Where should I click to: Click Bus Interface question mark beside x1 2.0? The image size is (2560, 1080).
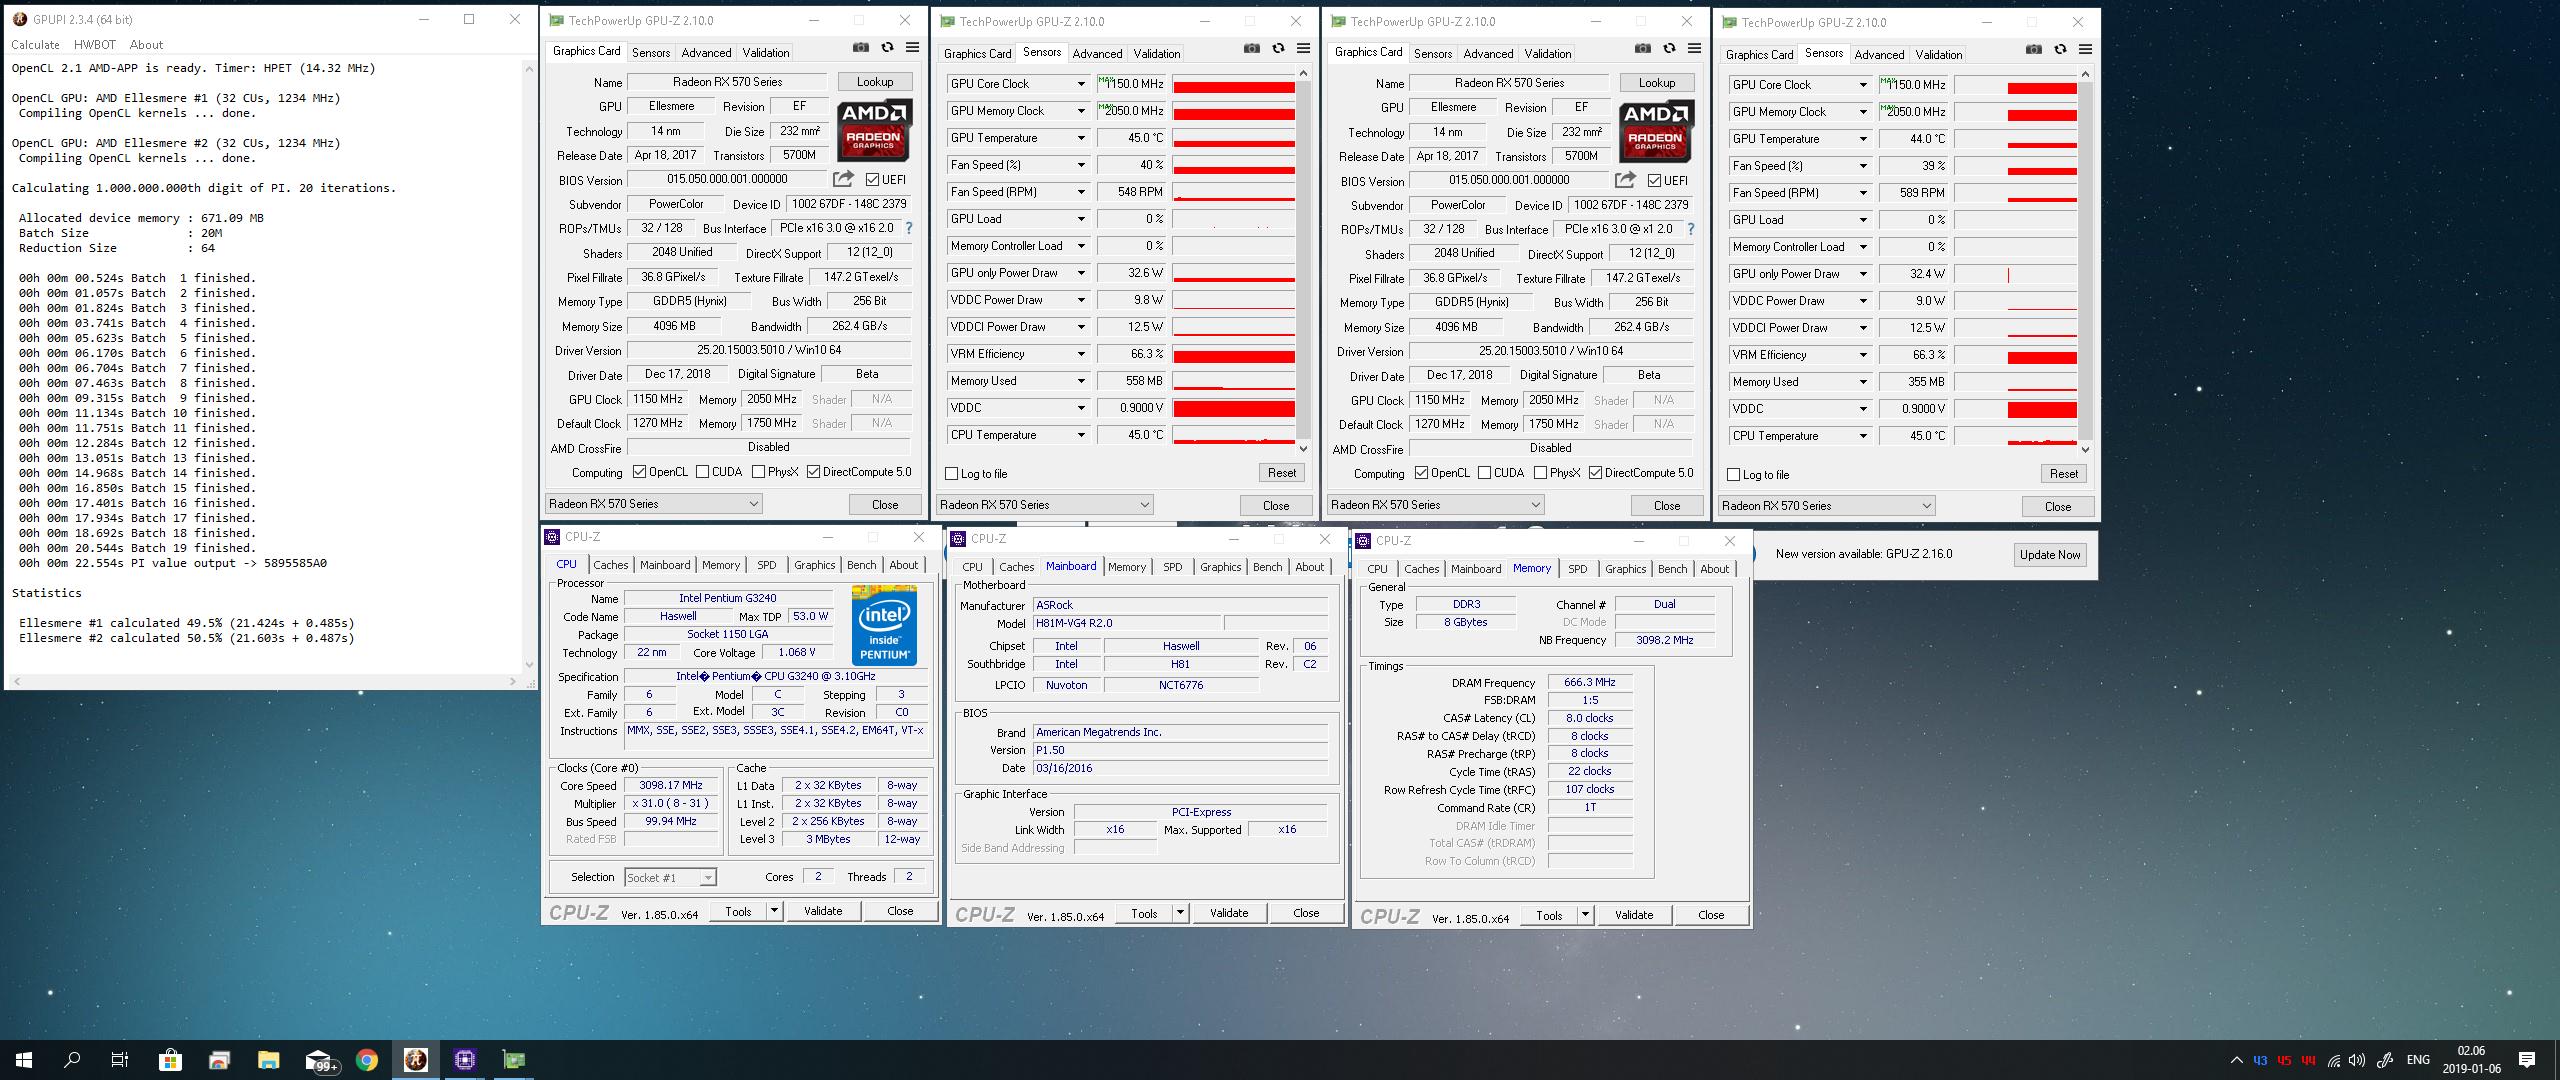click(x=1690, y=229)
